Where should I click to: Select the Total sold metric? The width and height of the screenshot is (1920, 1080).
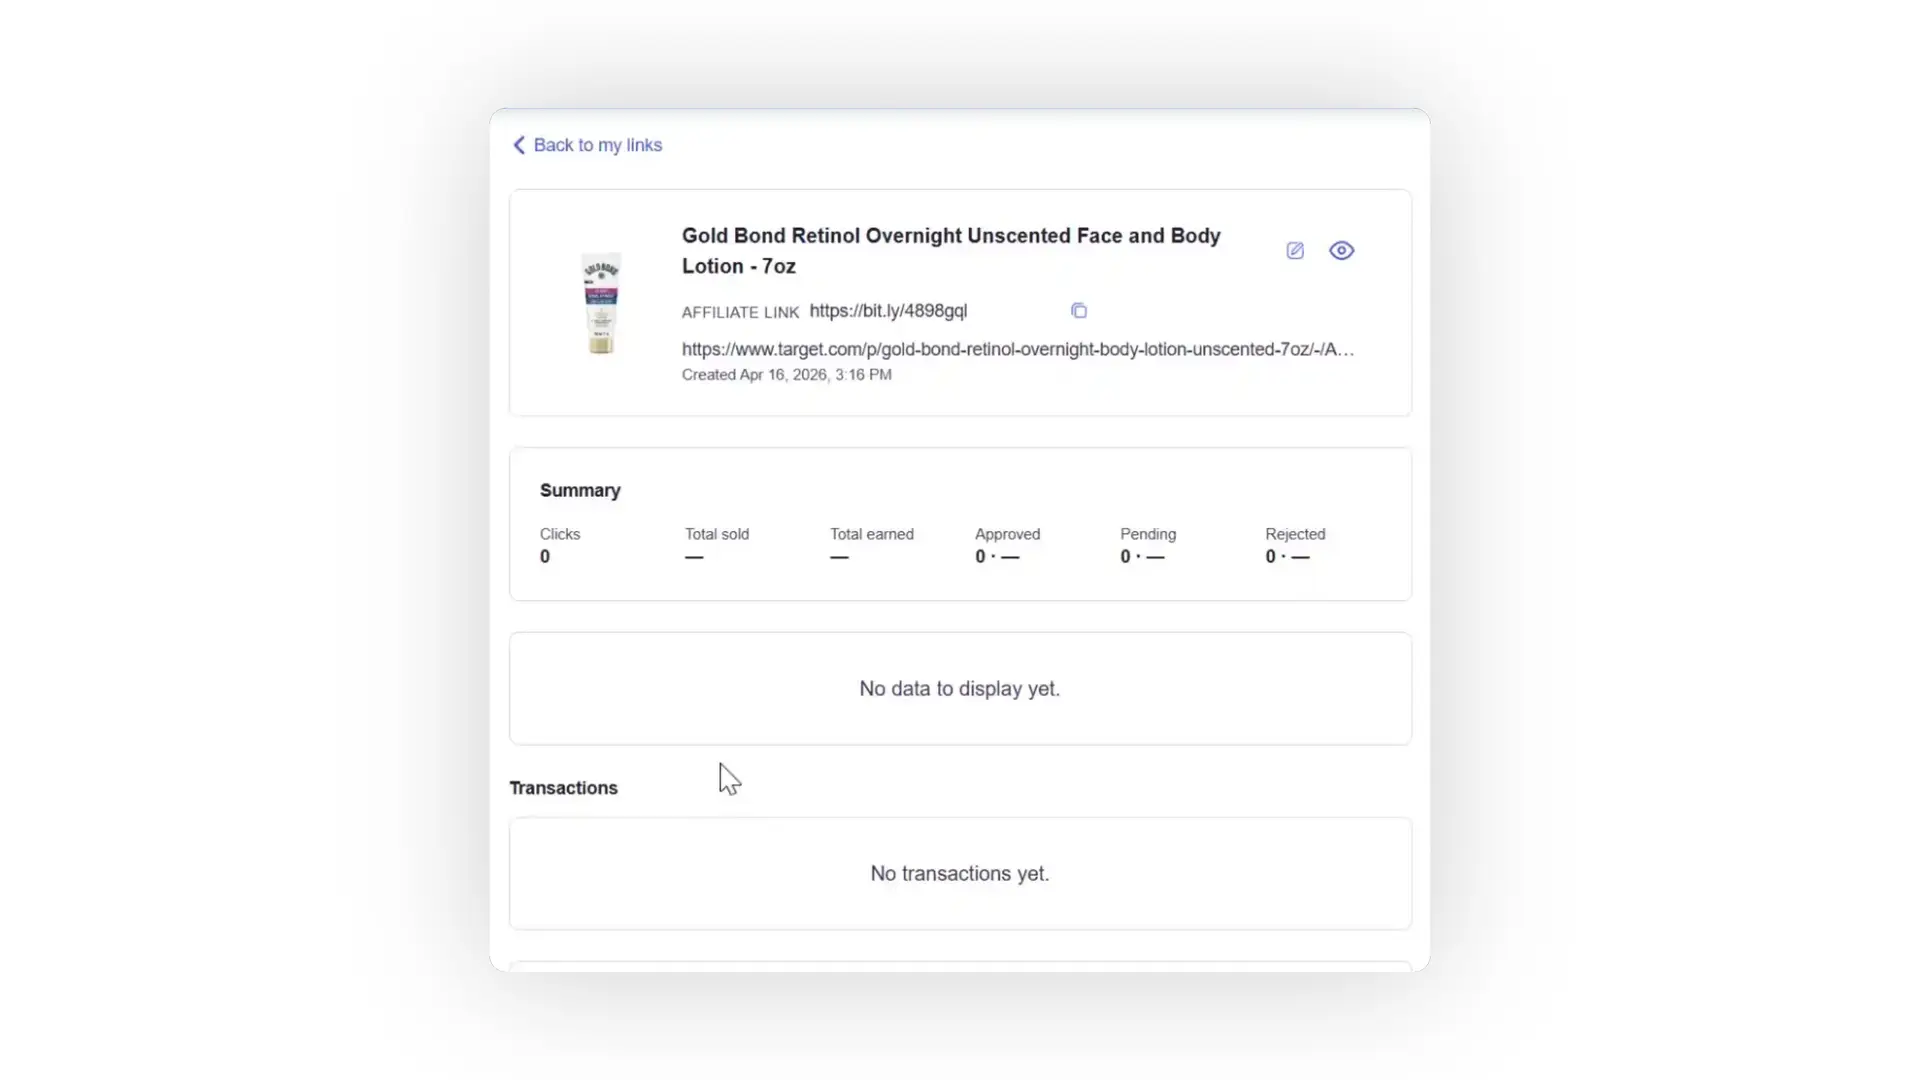tap(716, 545)
